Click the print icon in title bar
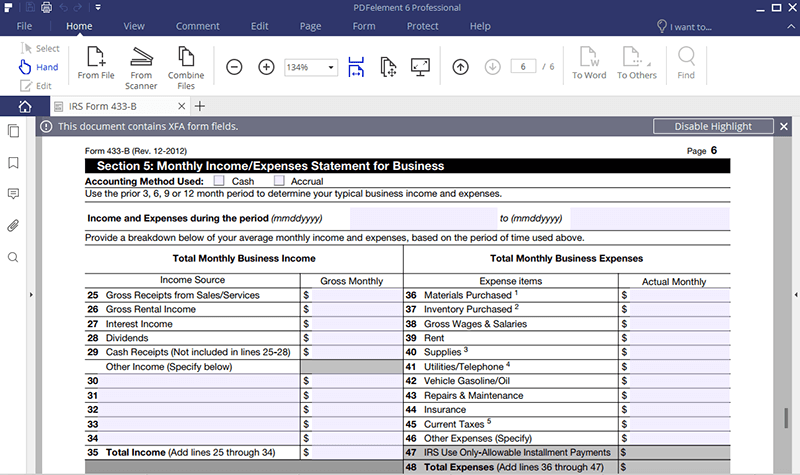Image resolution: width=800 pixels, height=475 pixels. point(46,7)
